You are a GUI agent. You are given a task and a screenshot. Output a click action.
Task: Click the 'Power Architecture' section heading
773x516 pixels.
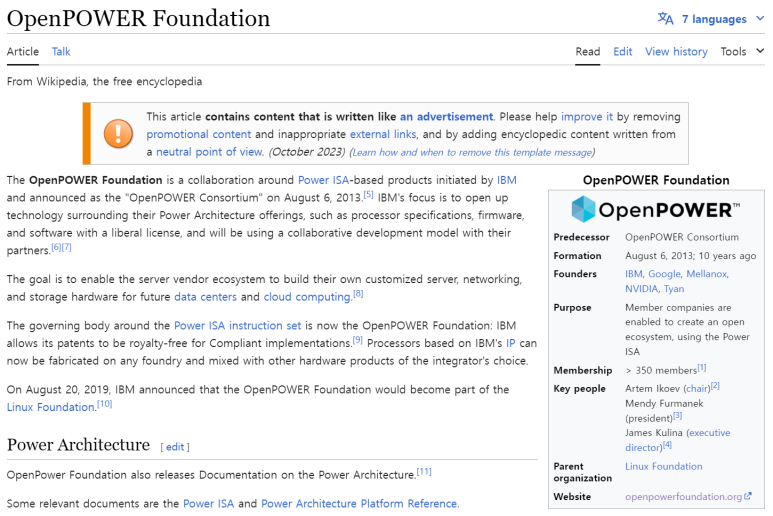coord(78,445)
